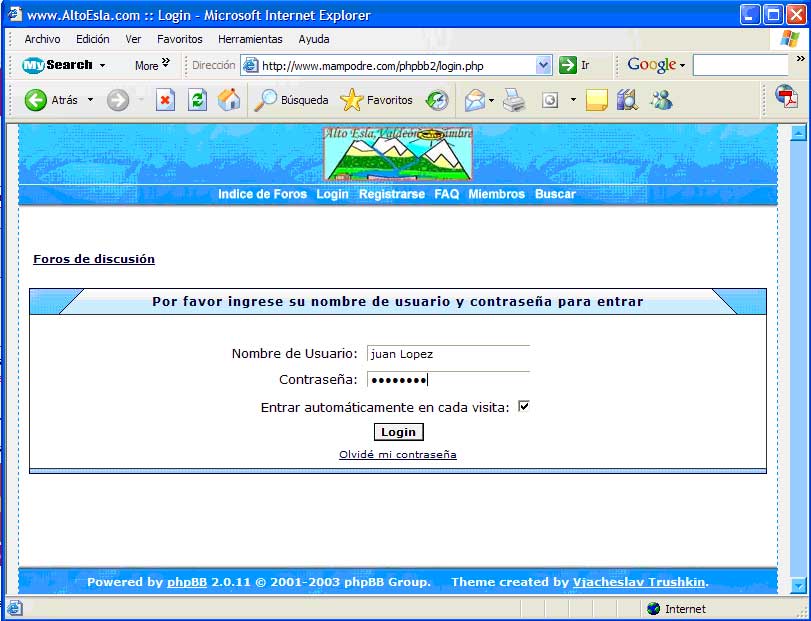
Task: Expand the address bar URL dropdown
Action: [544, 65]
